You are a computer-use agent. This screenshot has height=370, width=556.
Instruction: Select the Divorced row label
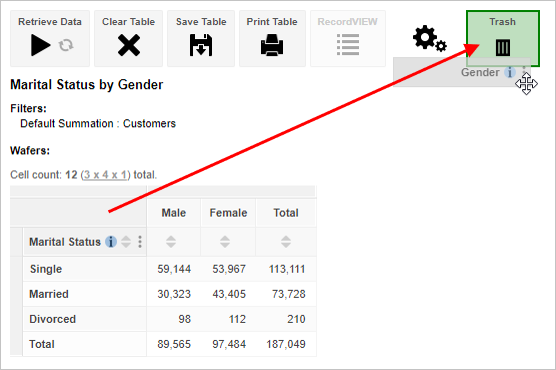pos(52,319)
